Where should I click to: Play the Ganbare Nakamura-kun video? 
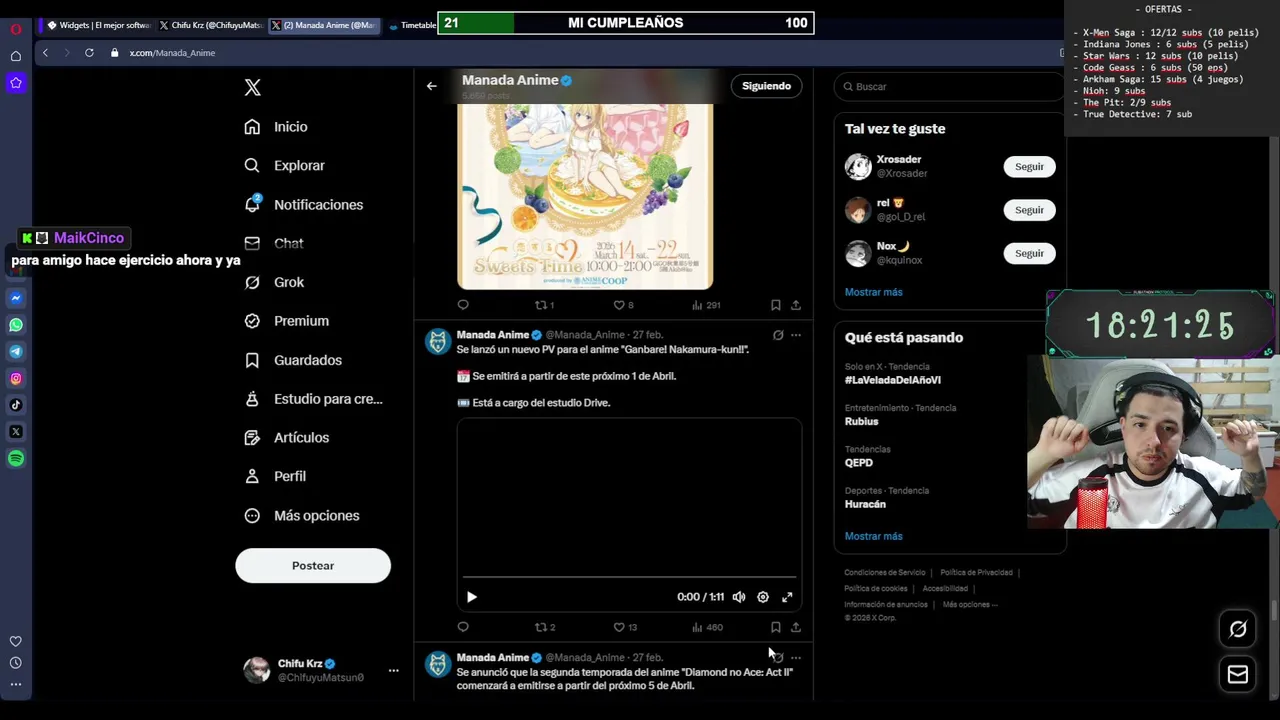[x=472, y=597]
